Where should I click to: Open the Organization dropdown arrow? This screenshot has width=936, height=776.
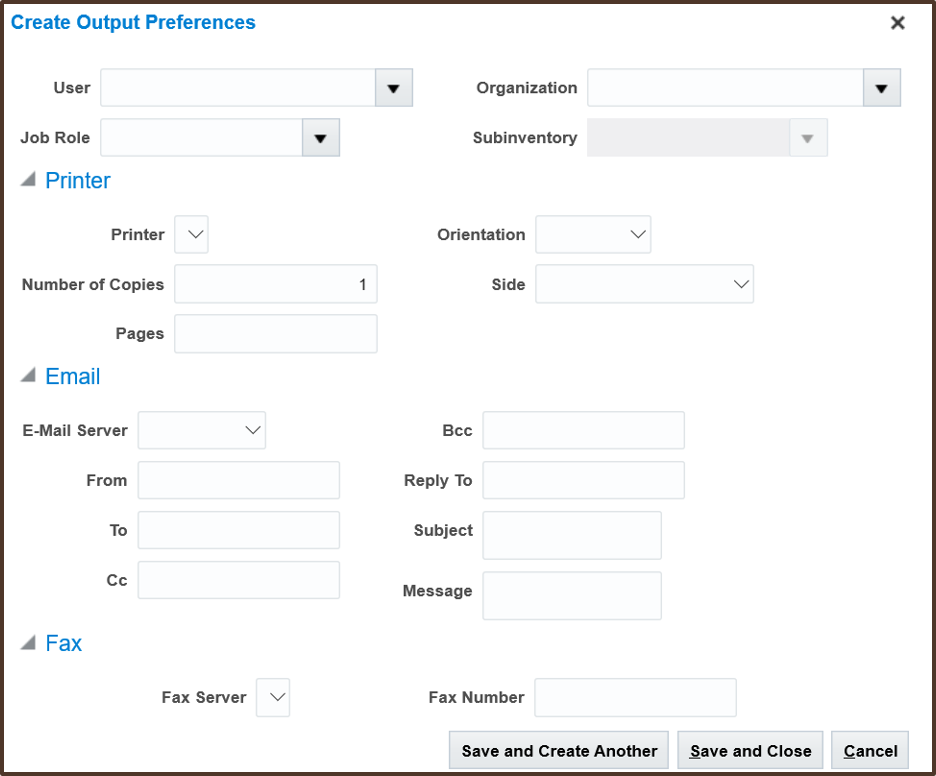tap(881, 88)
